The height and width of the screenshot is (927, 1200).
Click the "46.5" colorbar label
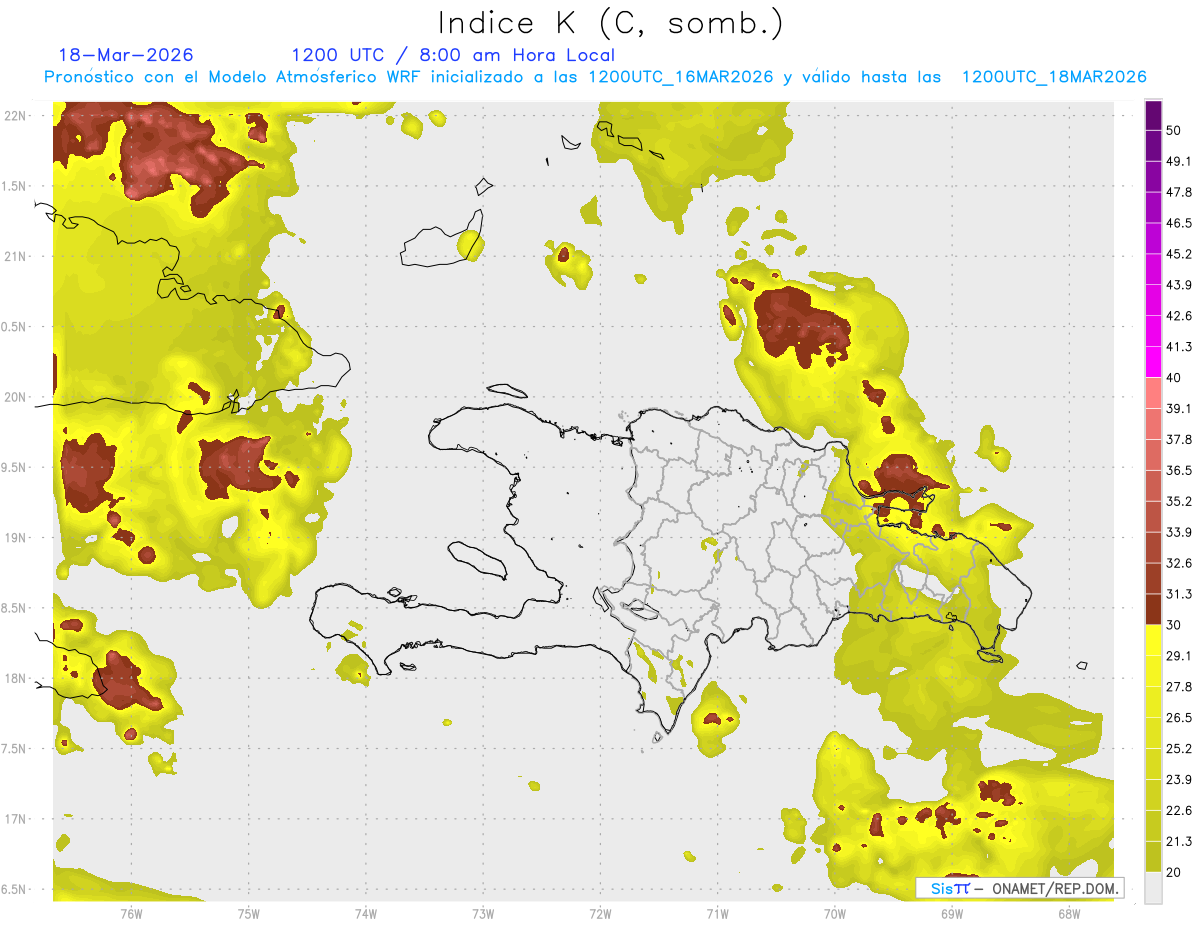click(1179, 223)
